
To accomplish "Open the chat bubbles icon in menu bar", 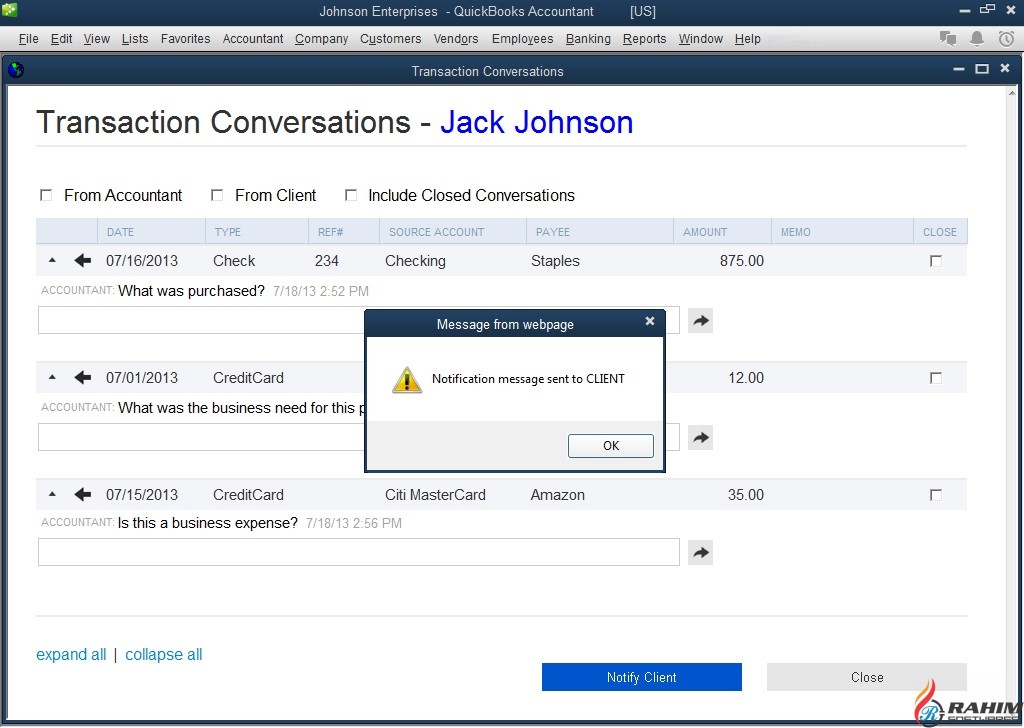I will pos(948,39).
